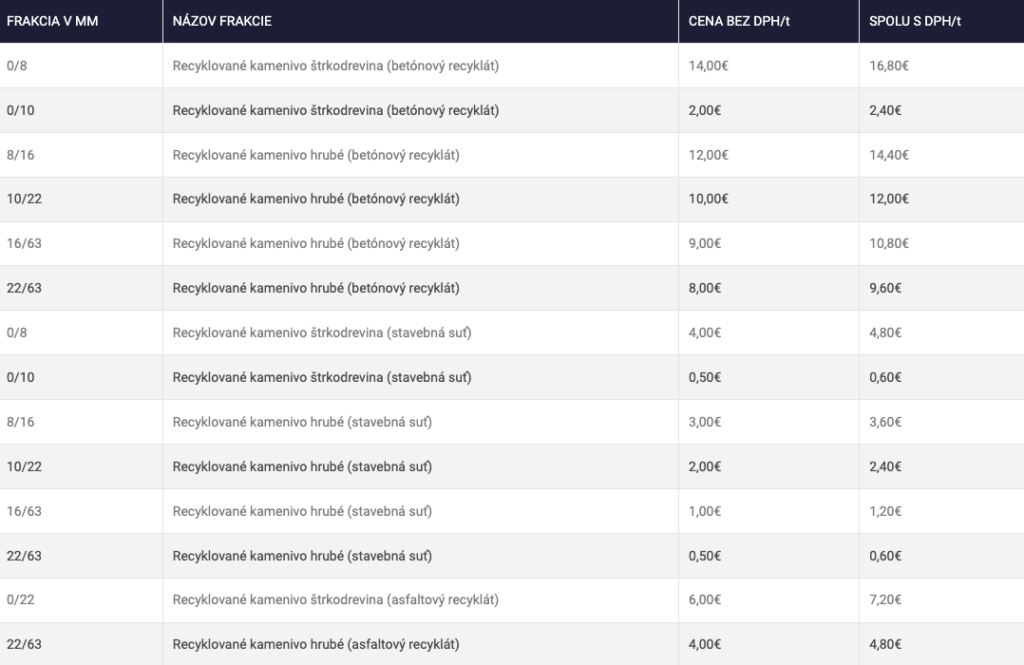Click the fraction name in the 3,60€ row
This screenshot has width=1024, height=665.
[x=421, y=422]
